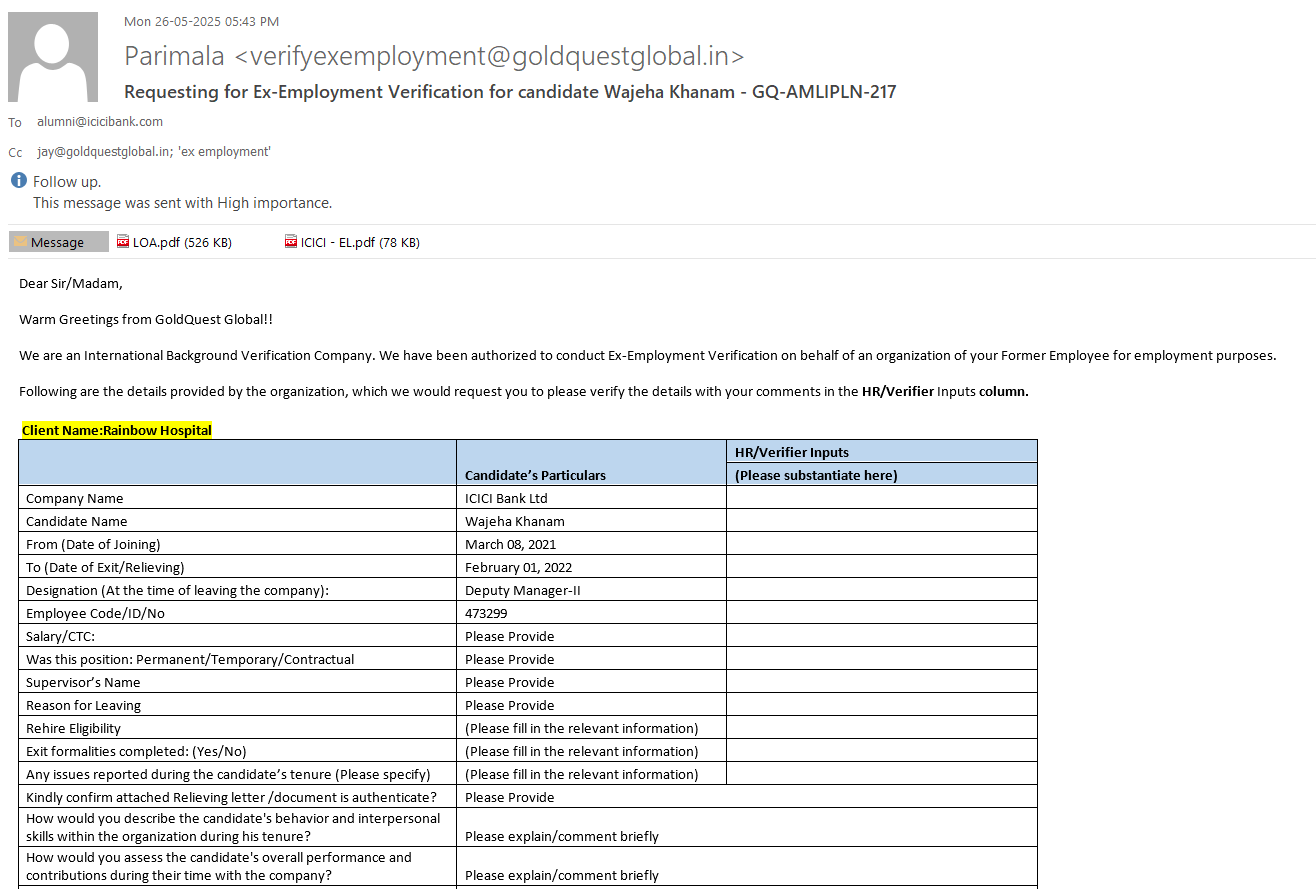Click the Follow up notice

coord(67,182)
